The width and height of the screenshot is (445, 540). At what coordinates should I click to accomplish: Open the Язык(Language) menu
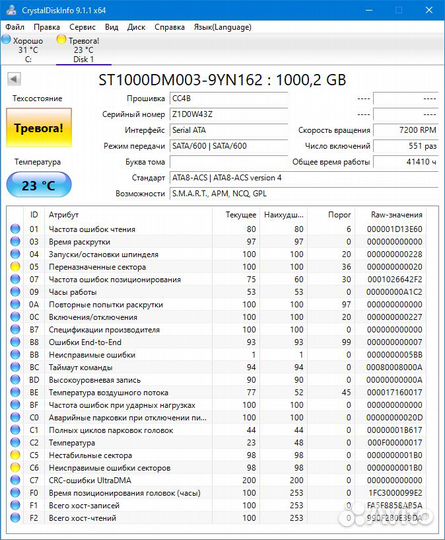point(222,27)
